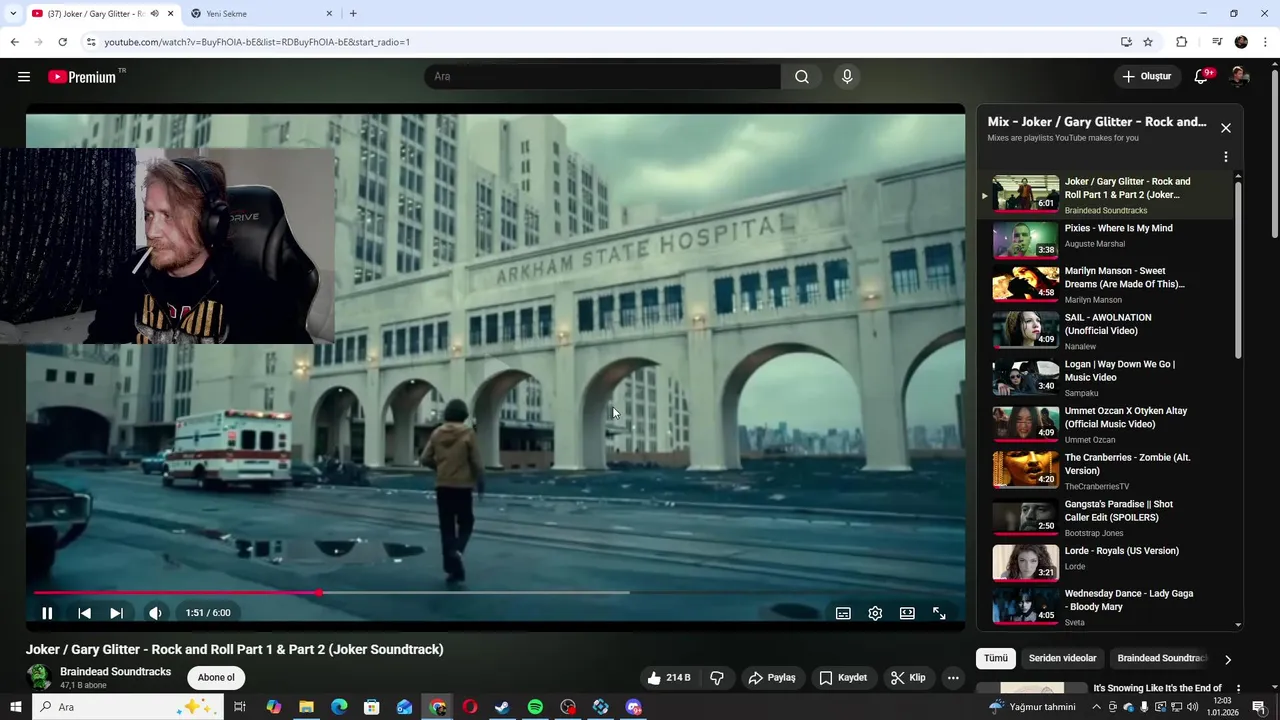1280x720 pixels.
Task: Play Ummet Ozcan X Otyken Altay
Action: coord(1105,424)
